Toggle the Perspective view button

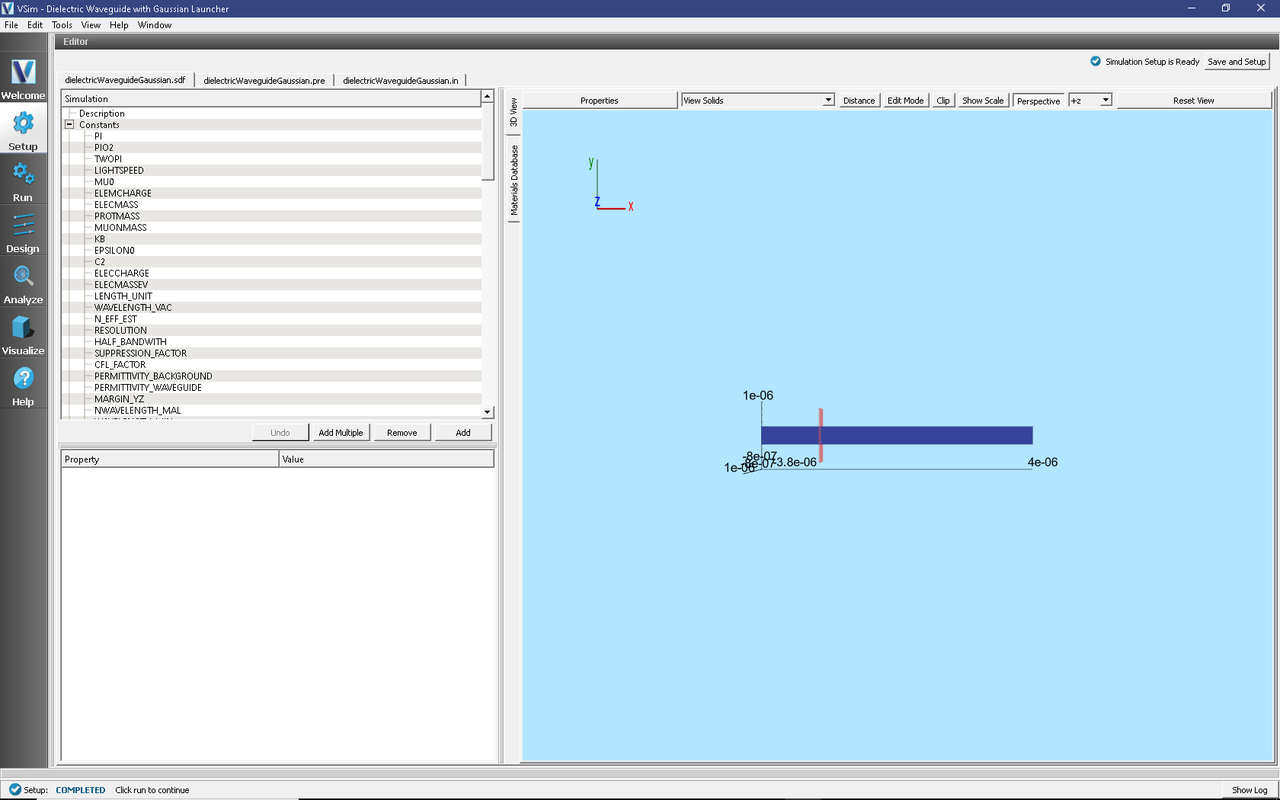1038,101
